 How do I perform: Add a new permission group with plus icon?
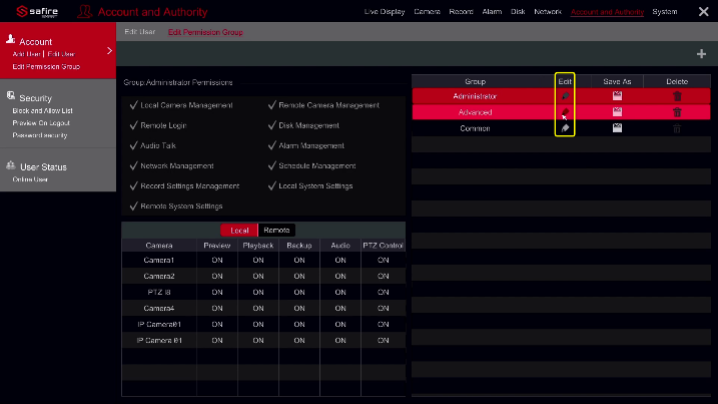[701, 53]
